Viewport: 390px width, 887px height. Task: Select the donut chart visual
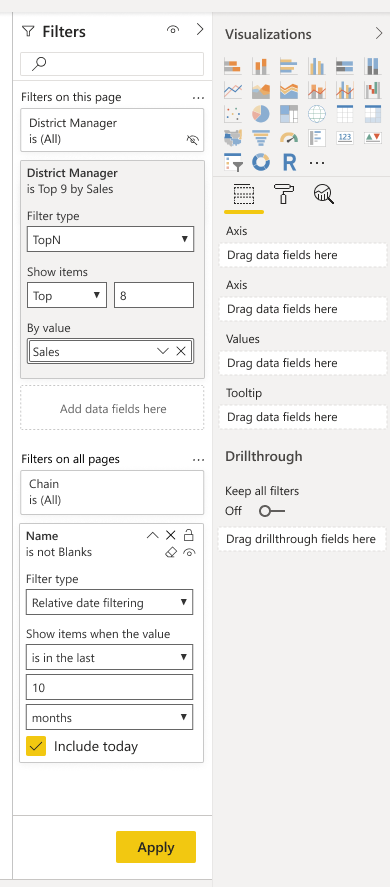260,162
